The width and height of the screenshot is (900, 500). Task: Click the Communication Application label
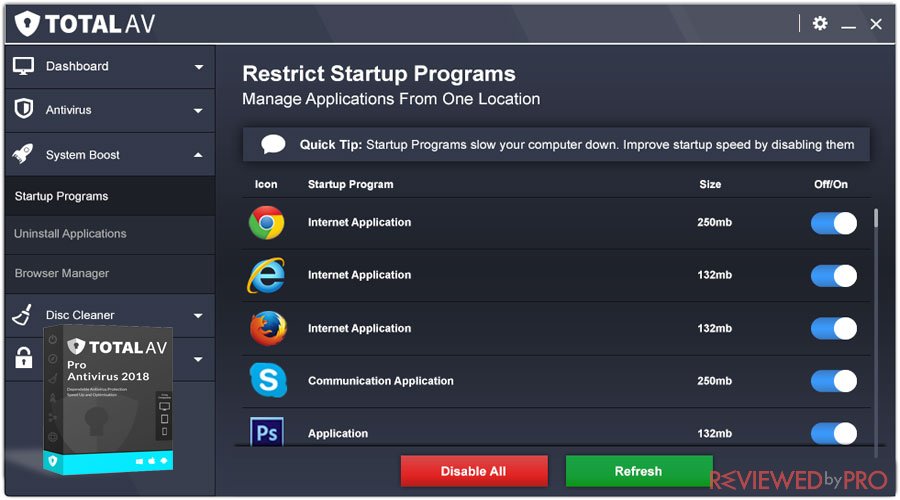pyautogui.click(x=381, y=381)
